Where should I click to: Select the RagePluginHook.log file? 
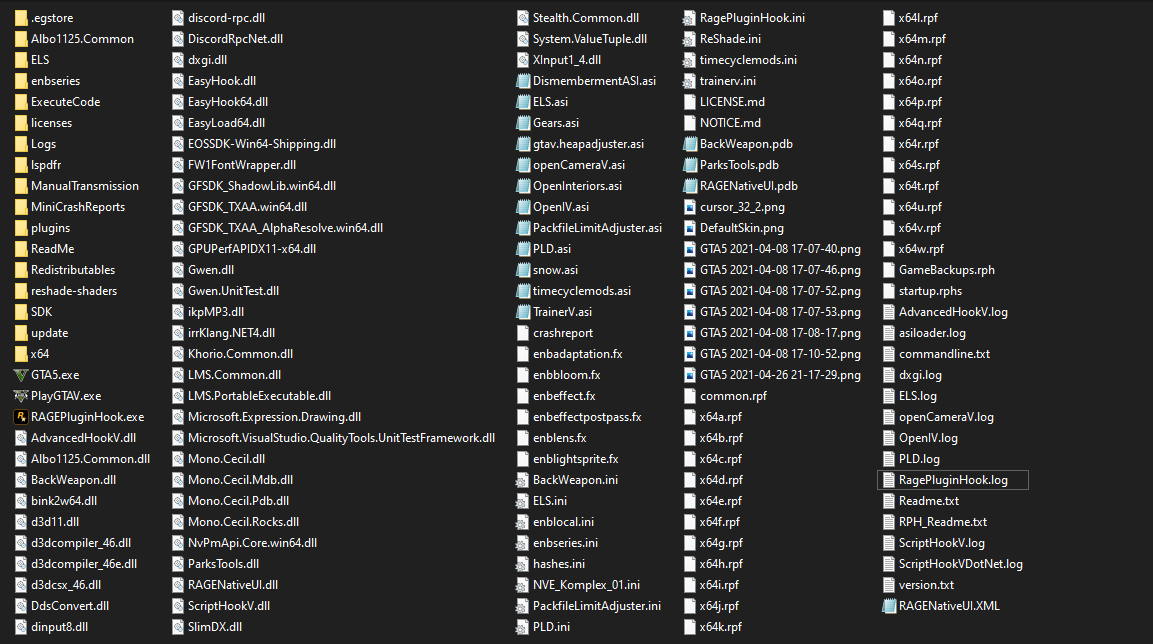pos(953,480)
